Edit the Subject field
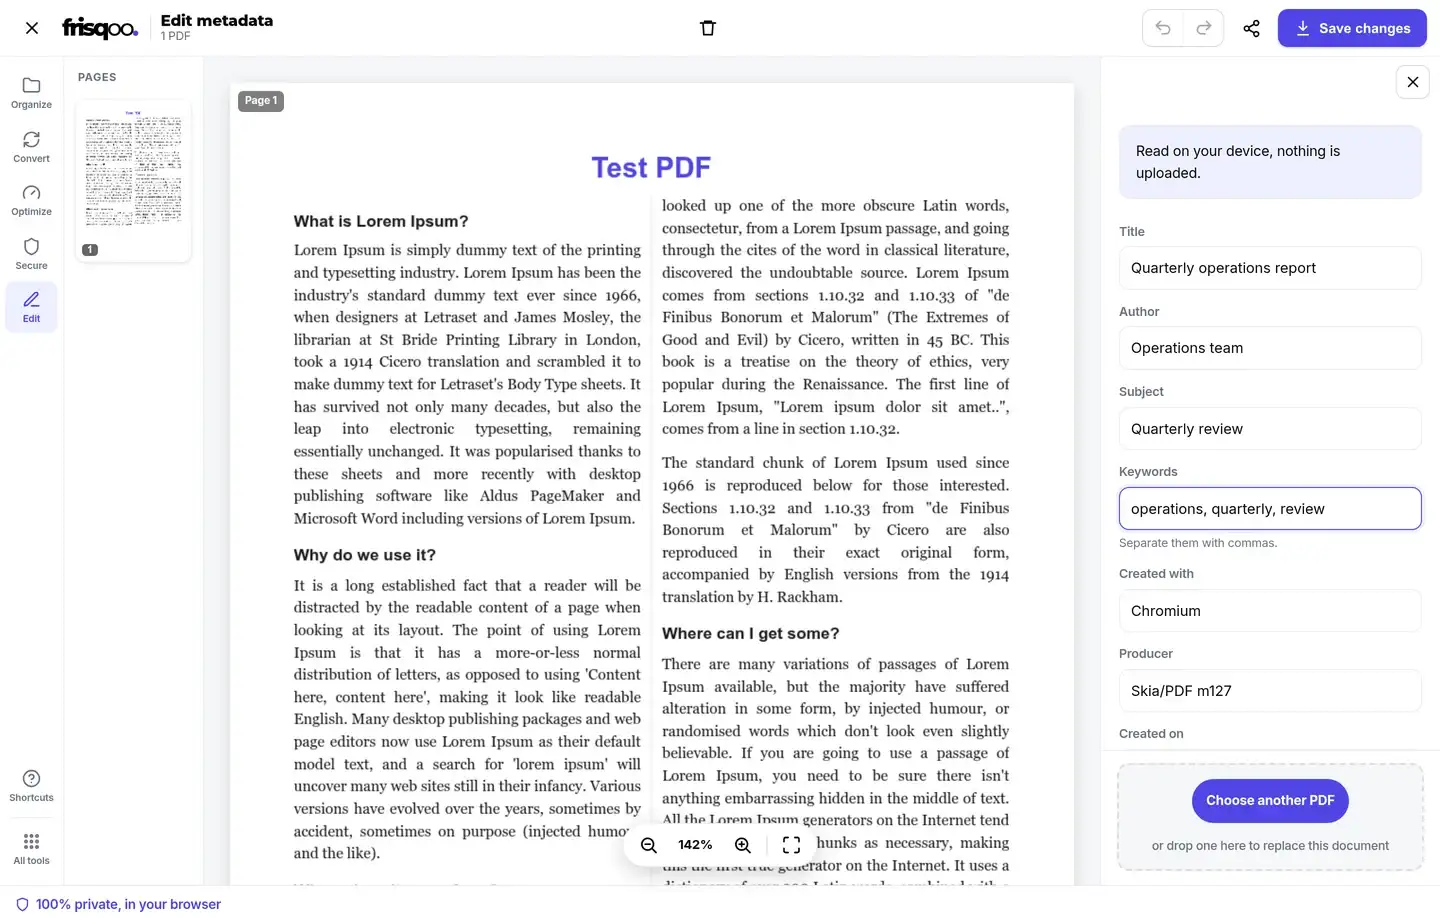 [1270, 429]
